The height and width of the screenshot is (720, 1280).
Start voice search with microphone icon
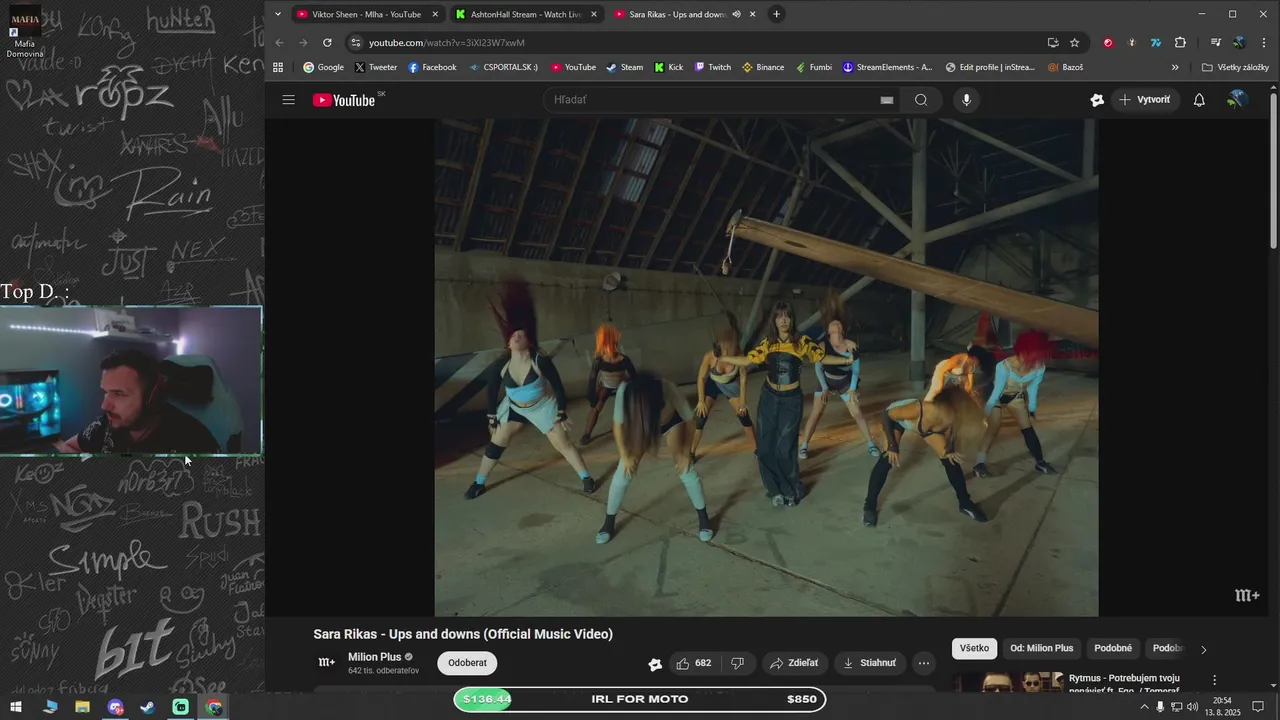tap(966, 100)
